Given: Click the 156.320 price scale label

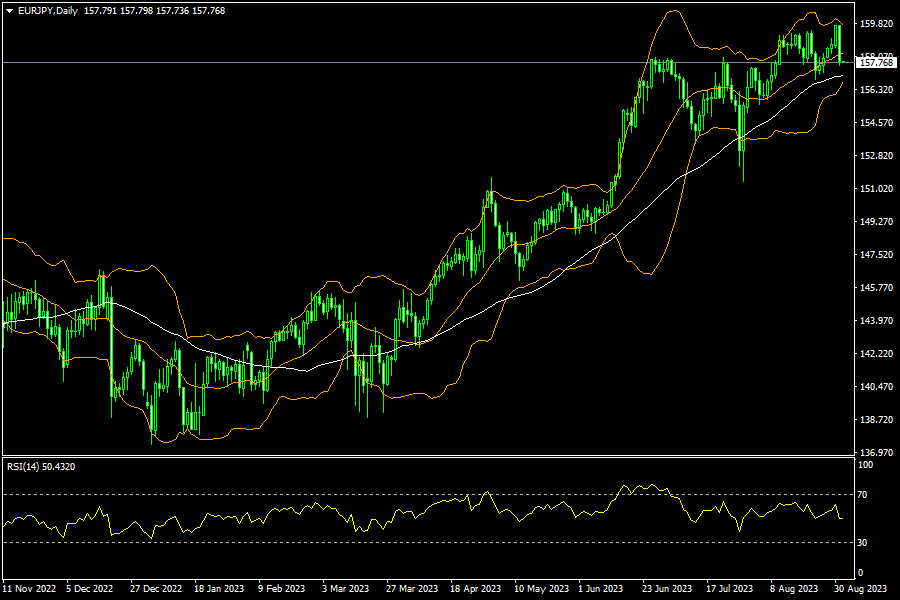Looking at the screenshot, I should pyautogui.click(x=876, y=90).
